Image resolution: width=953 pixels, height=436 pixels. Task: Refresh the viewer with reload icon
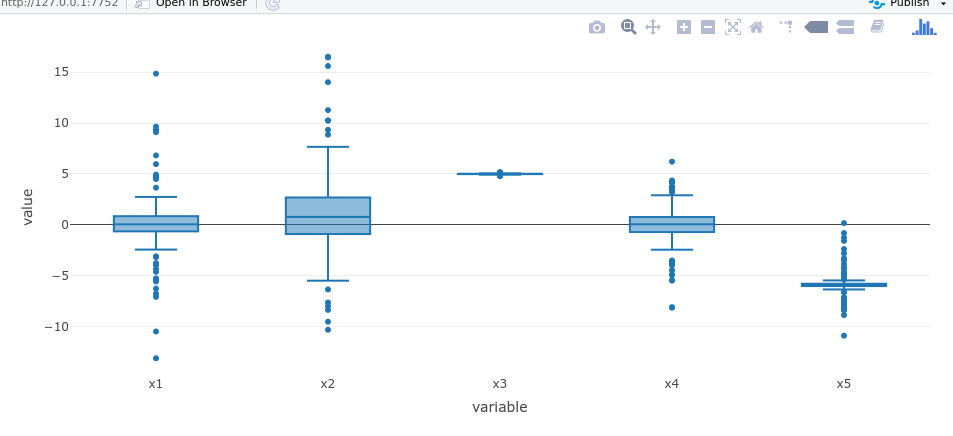(272, 4)
